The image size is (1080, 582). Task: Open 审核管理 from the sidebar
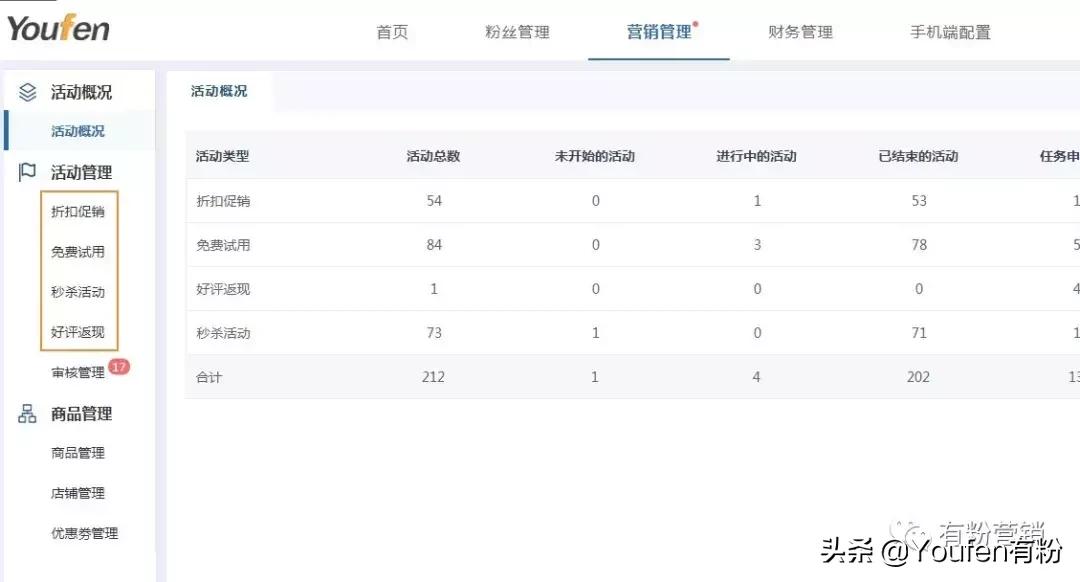[79, 372]
